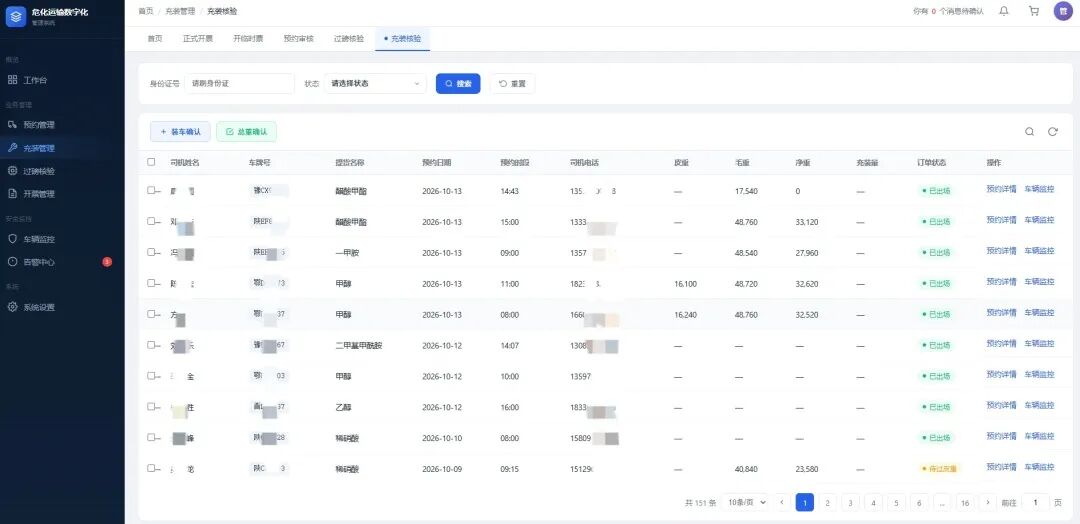Click the wrench icon beside 充装管理
The width and height of the screenshot is (1080, 524).
(12, 147)
